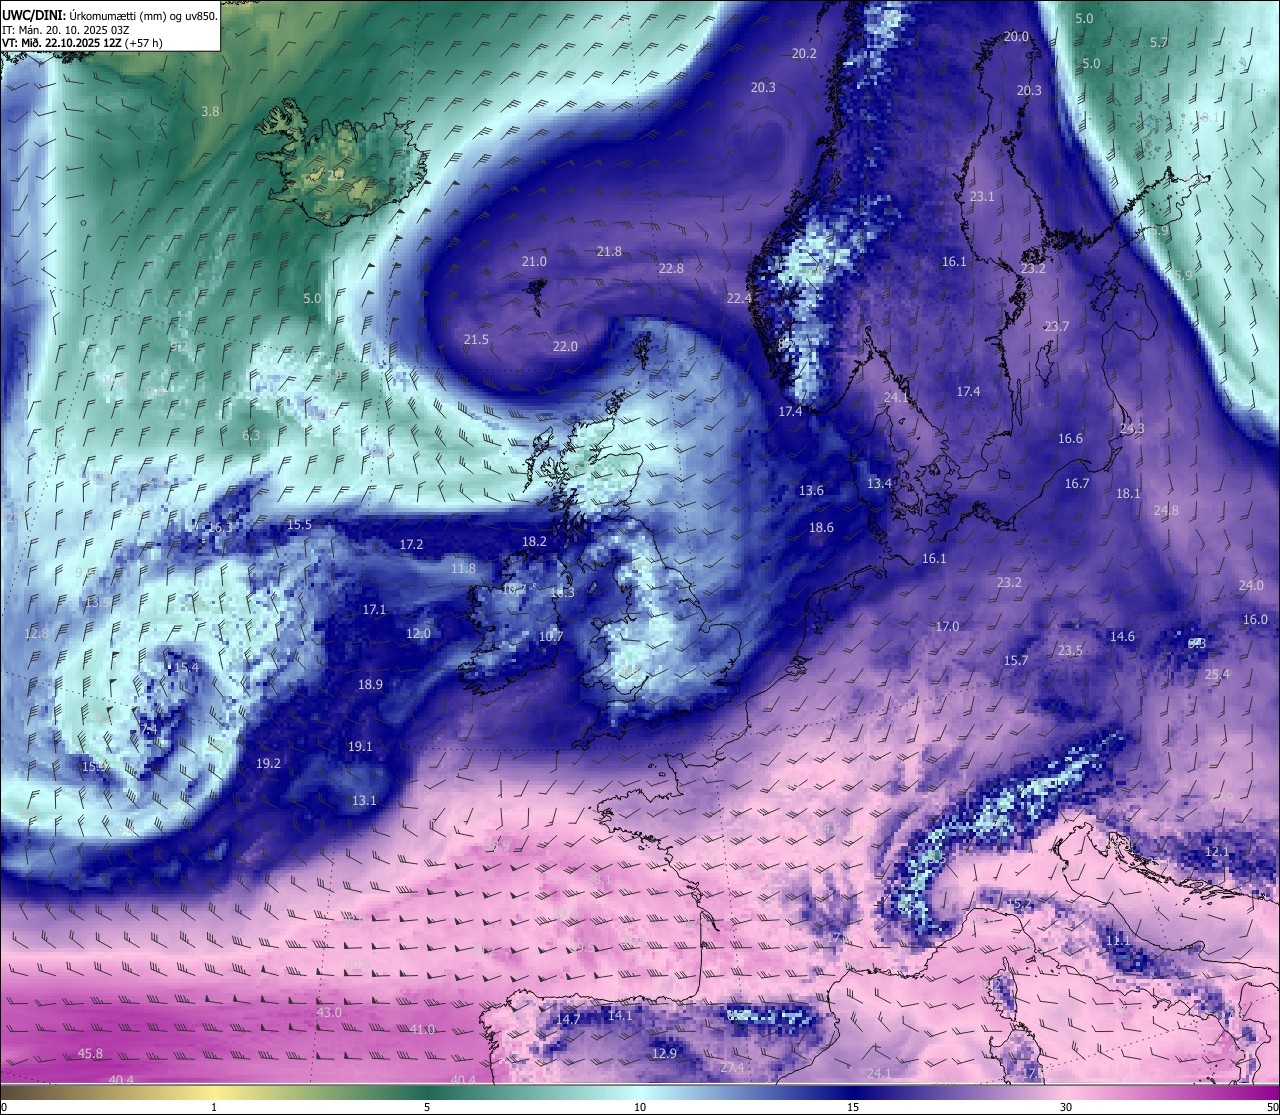Click the 30 tick on the color scale
Image resolution: width=1280 pixels, height=1115 pixels.
(x=1066, y=1107)
